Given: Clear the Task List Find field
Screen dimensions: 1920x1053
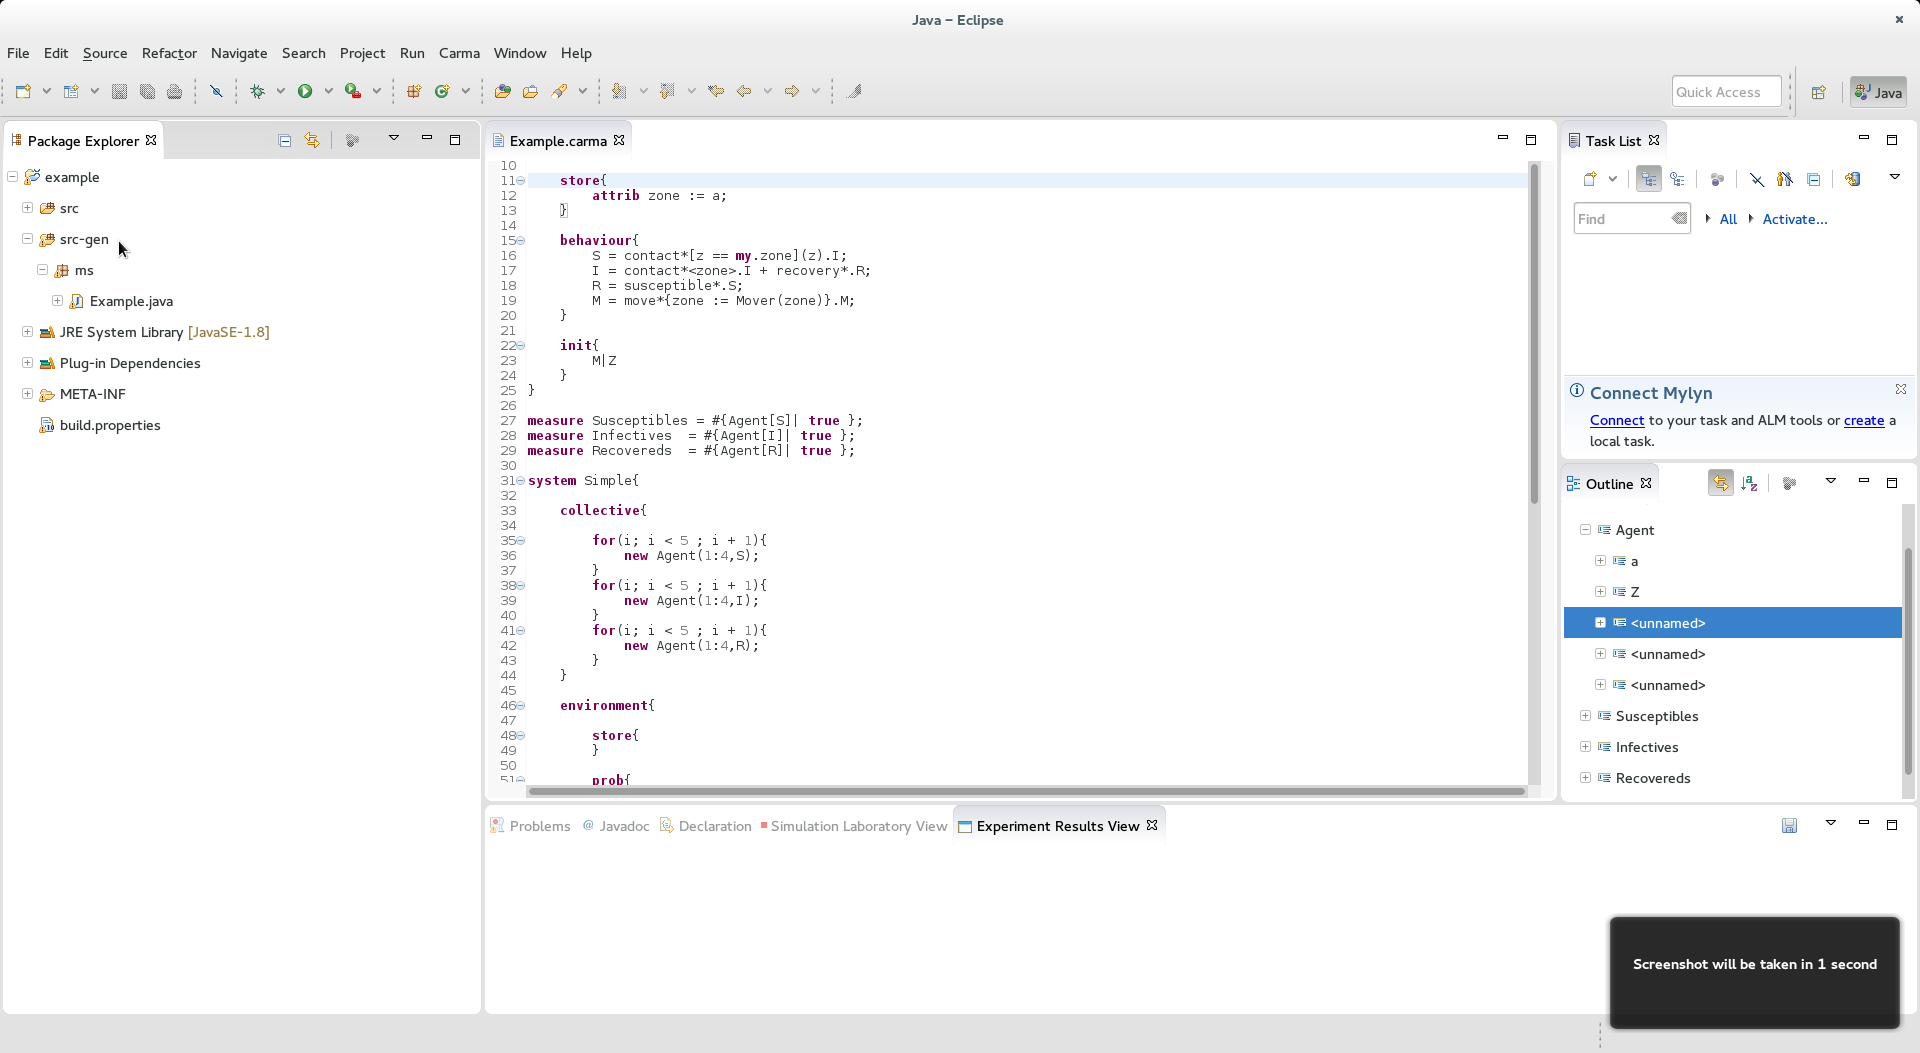Looking at the screenshot, I should pos(1679,218).
